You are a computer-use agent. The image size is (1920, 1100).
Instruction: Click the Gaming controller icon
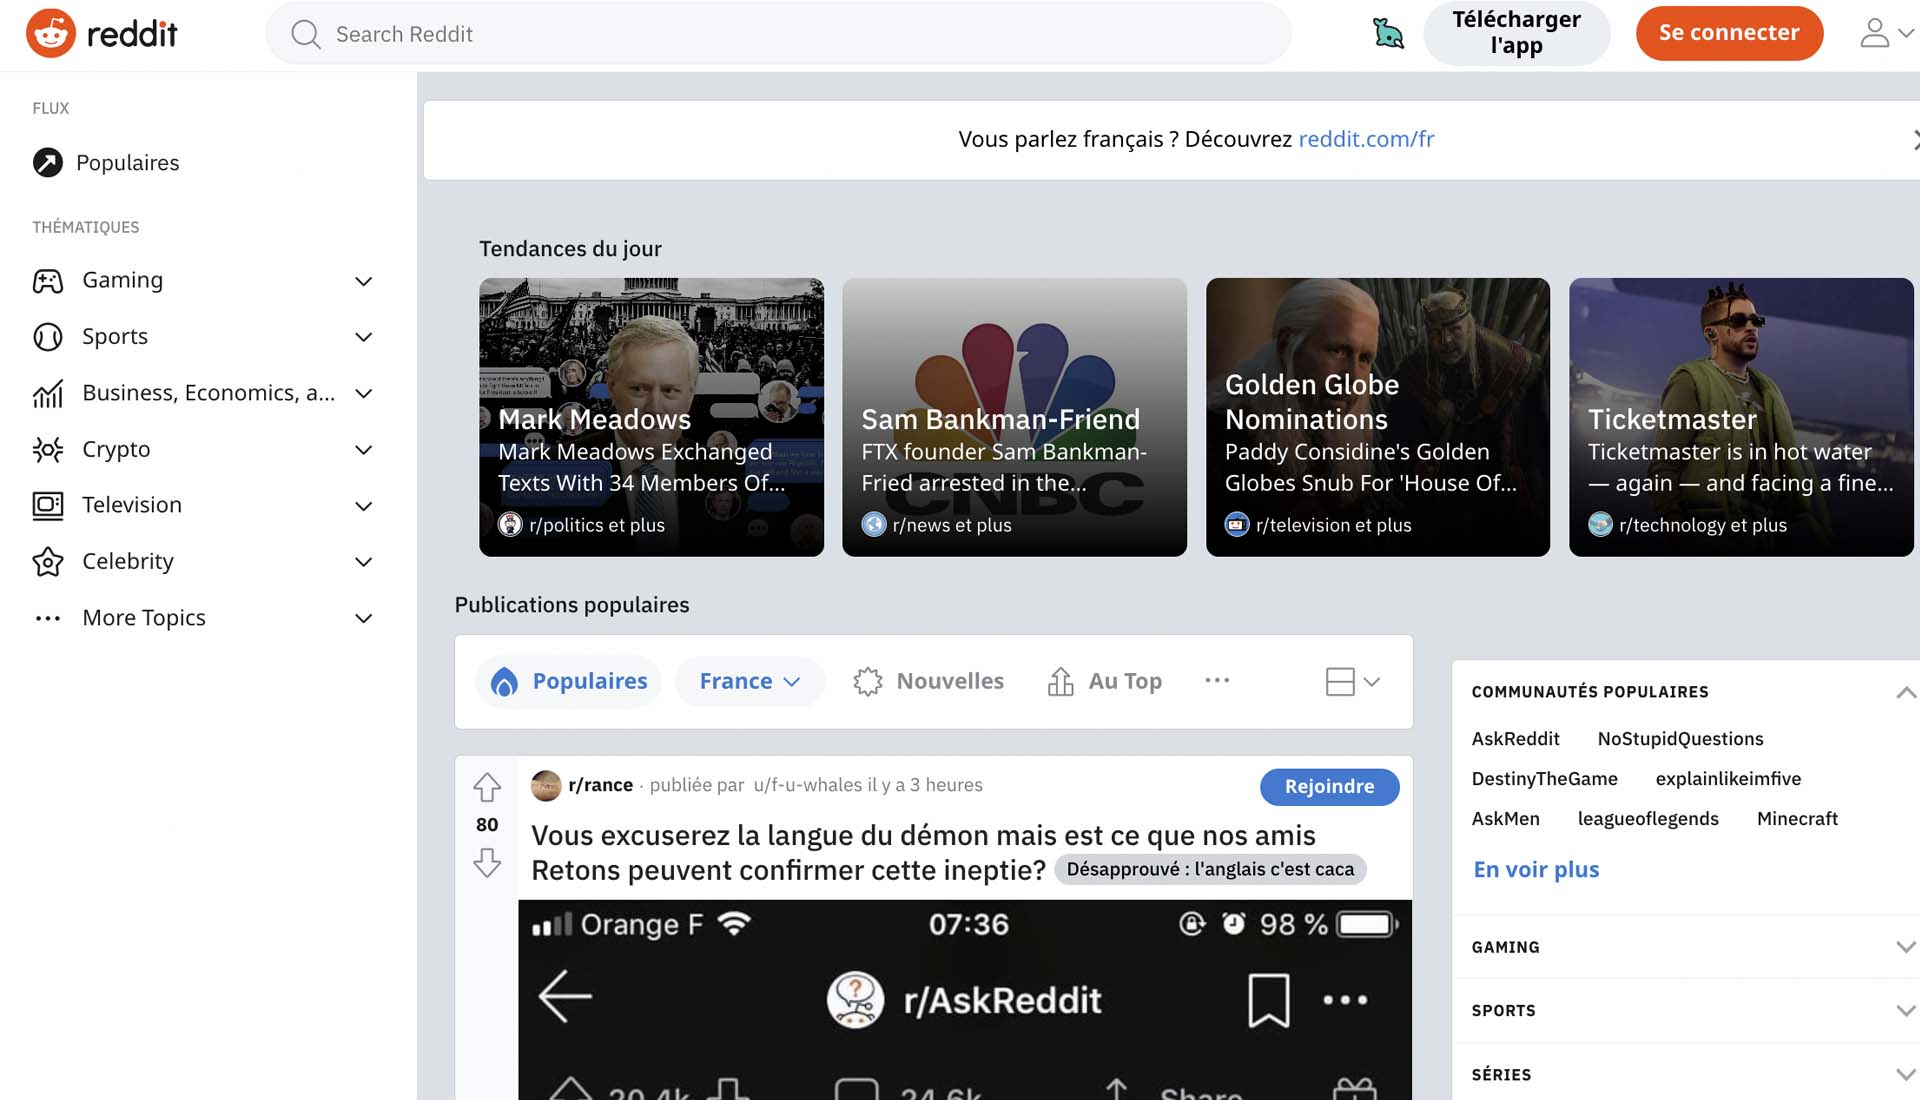pyautogui.click(x=48, y=281)
